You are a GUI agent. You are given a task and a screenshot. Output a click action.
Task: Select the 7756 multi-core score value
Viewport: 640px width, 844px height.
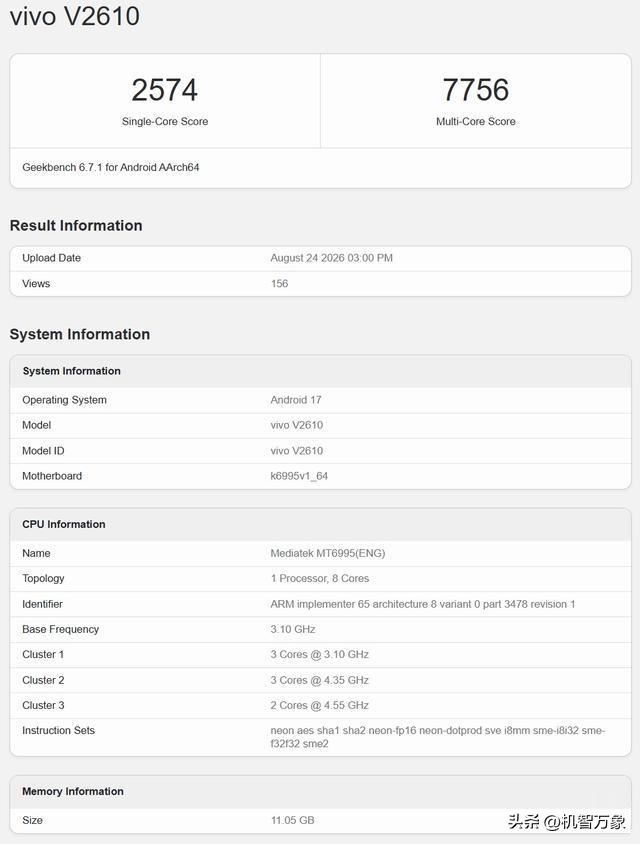(476, 90)
